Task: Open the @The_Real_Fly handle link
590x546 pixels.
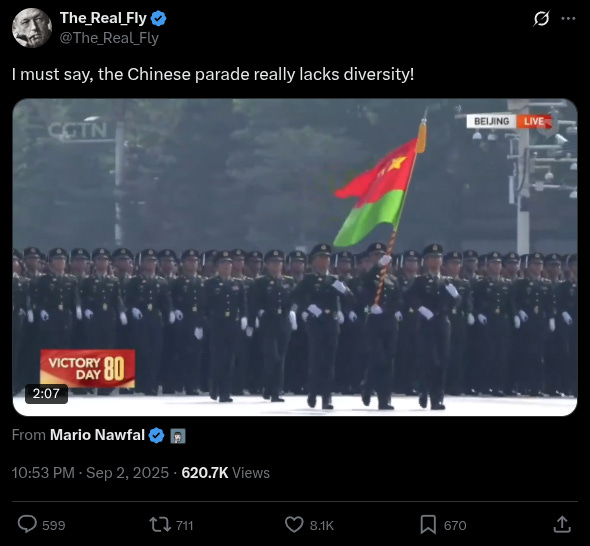Action: (109, 38)
